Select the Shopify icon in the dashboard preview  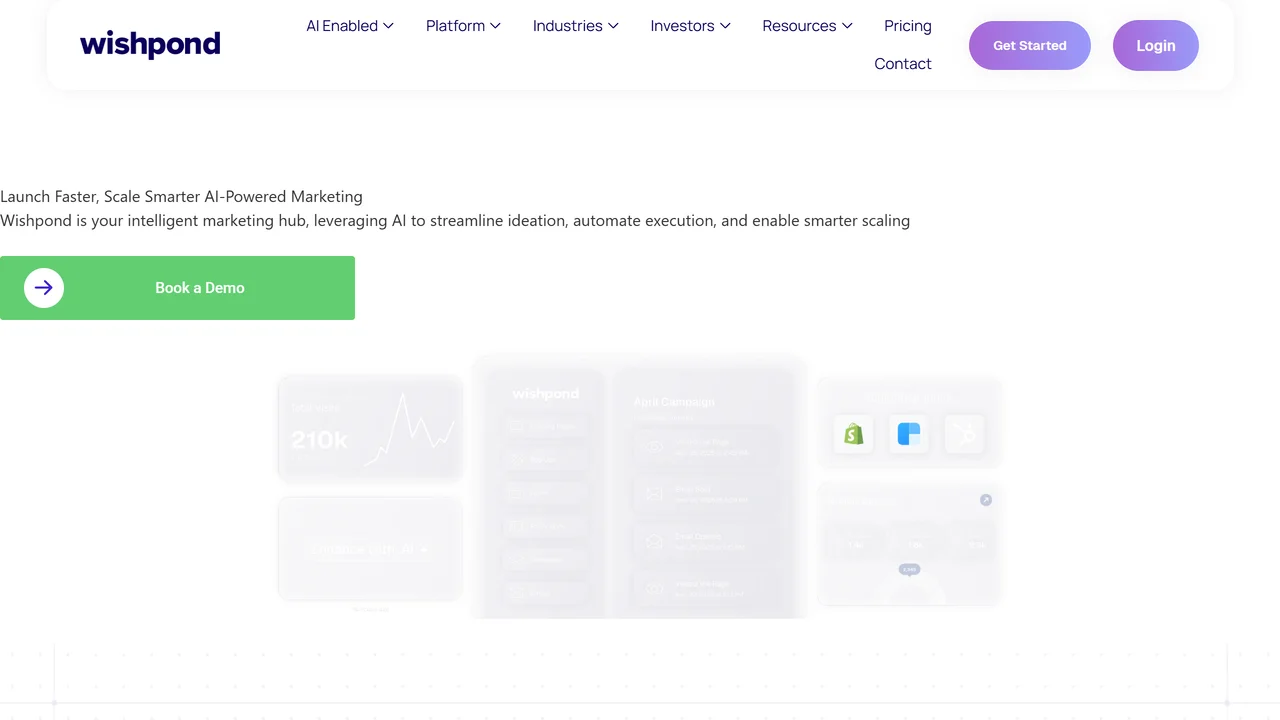coord(853,434)
